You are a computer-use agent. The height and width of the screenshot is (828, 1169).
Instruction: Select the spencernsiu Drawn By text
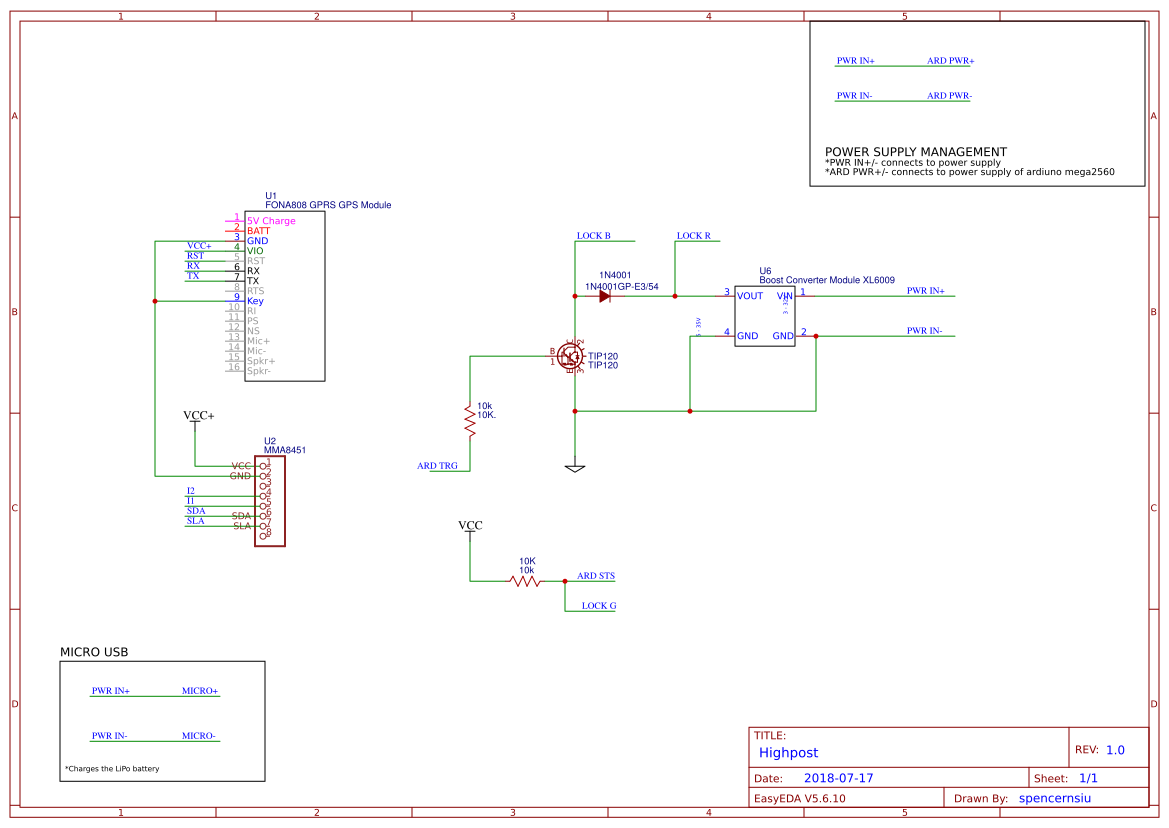1054,799
